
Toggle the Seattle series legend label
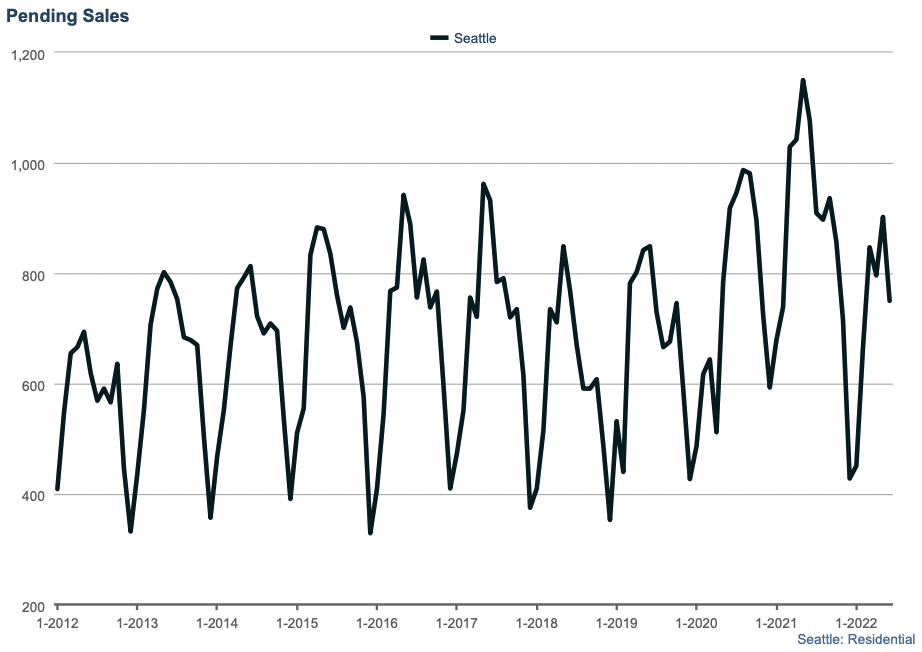[475, 38]
